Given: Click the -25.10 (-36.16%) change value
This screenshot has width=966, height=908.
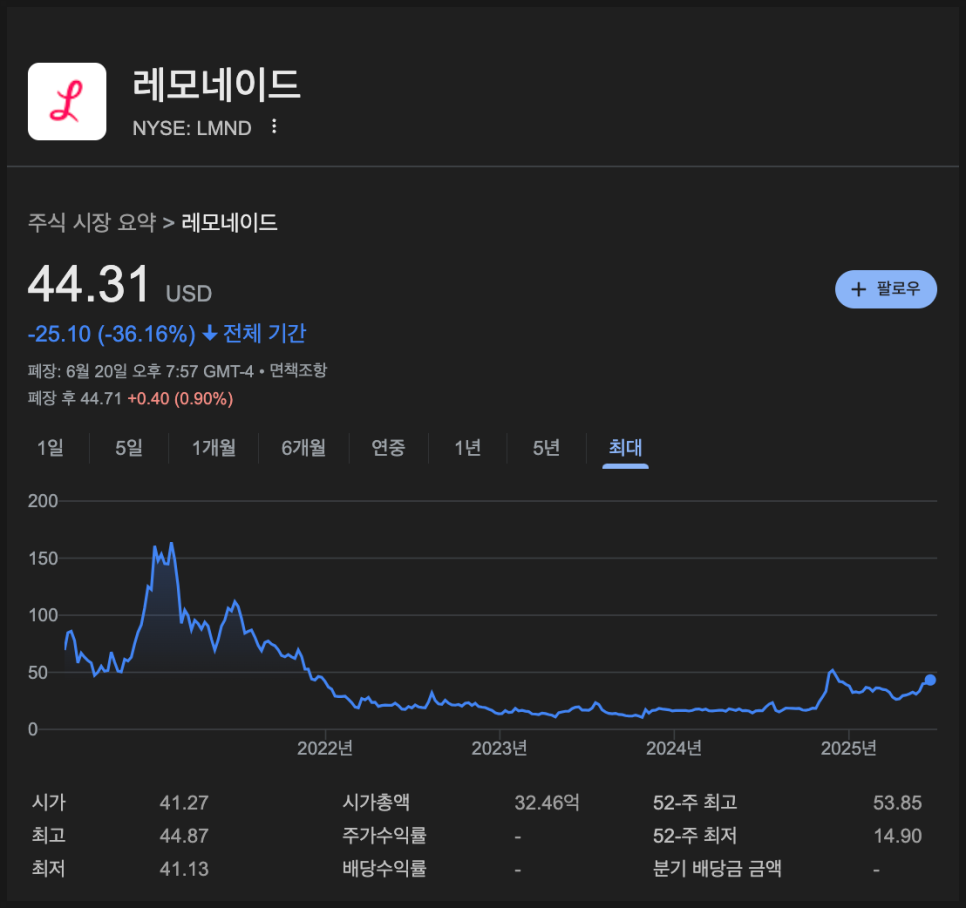Looking at the screenshot, I should point(112,334).
